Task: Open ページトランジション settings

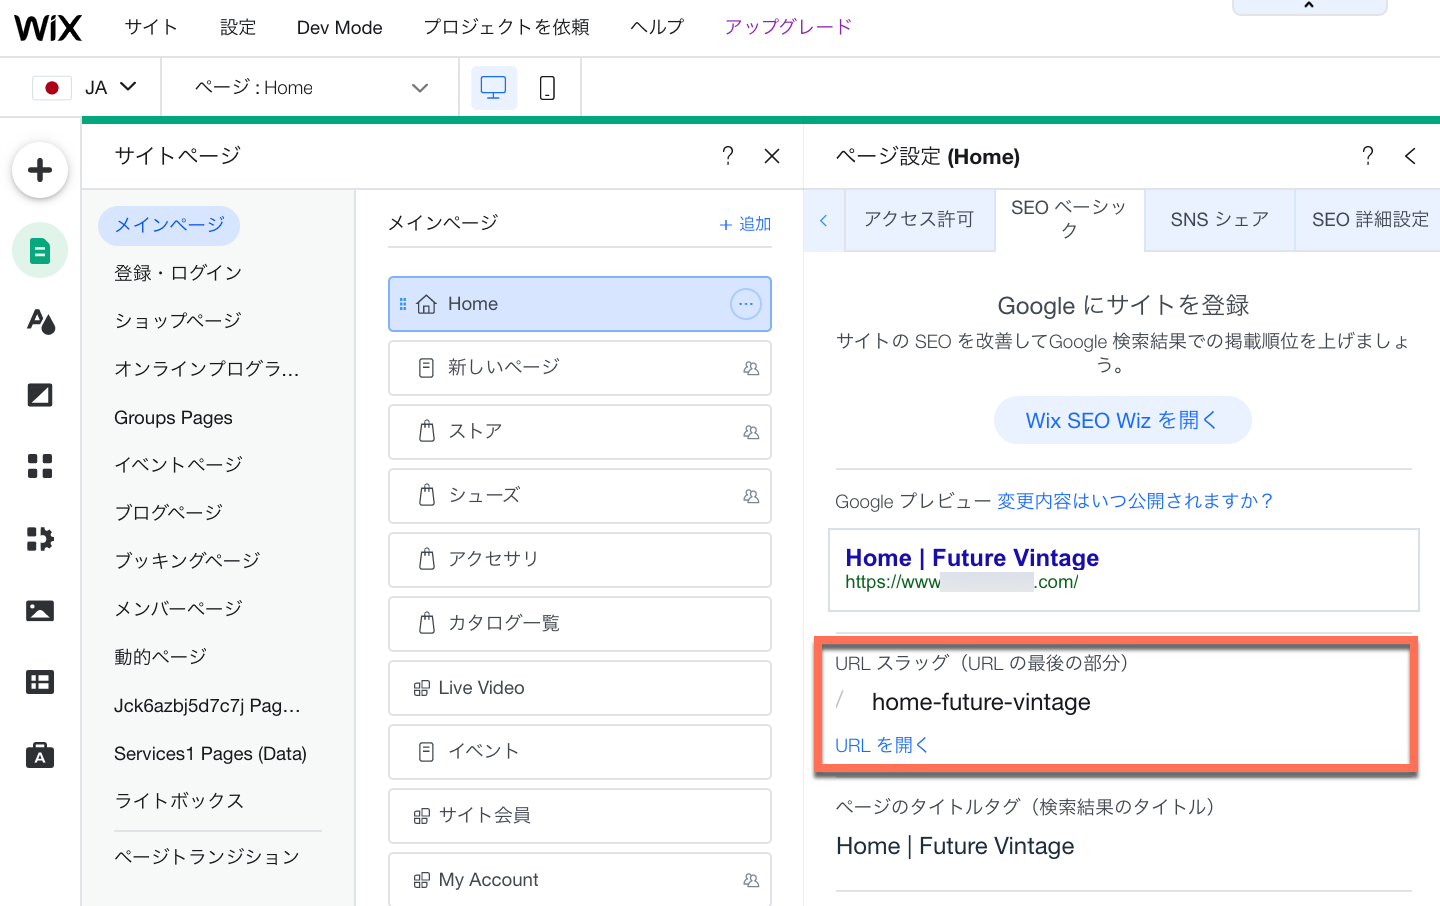Action: 207,857
